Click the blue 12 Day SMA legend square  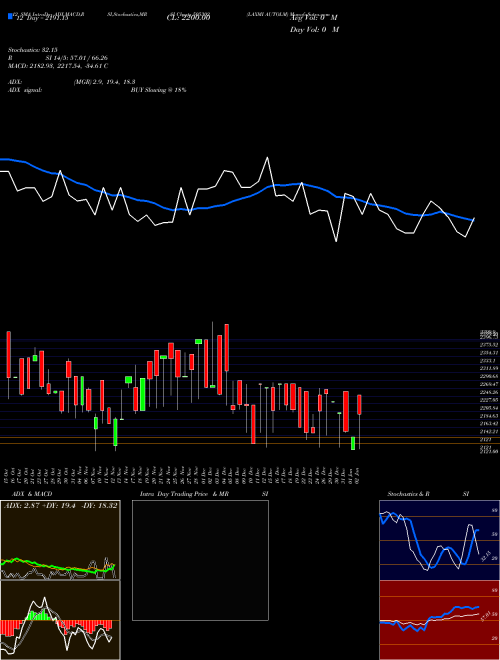tap(10, 17)
